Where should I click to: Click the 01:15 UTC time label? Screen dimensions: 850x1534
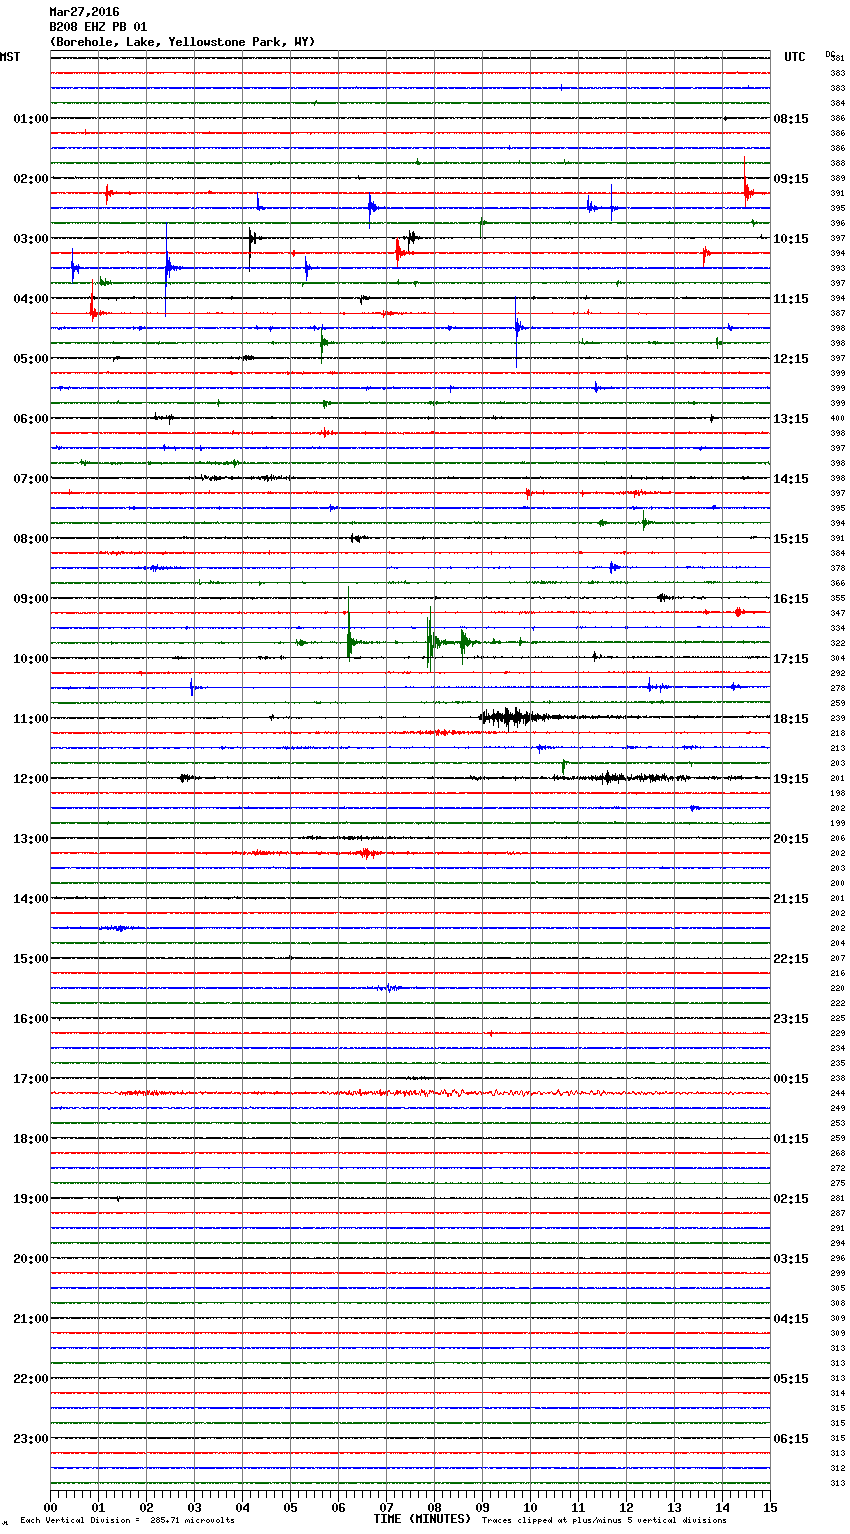pos(791,1139)
